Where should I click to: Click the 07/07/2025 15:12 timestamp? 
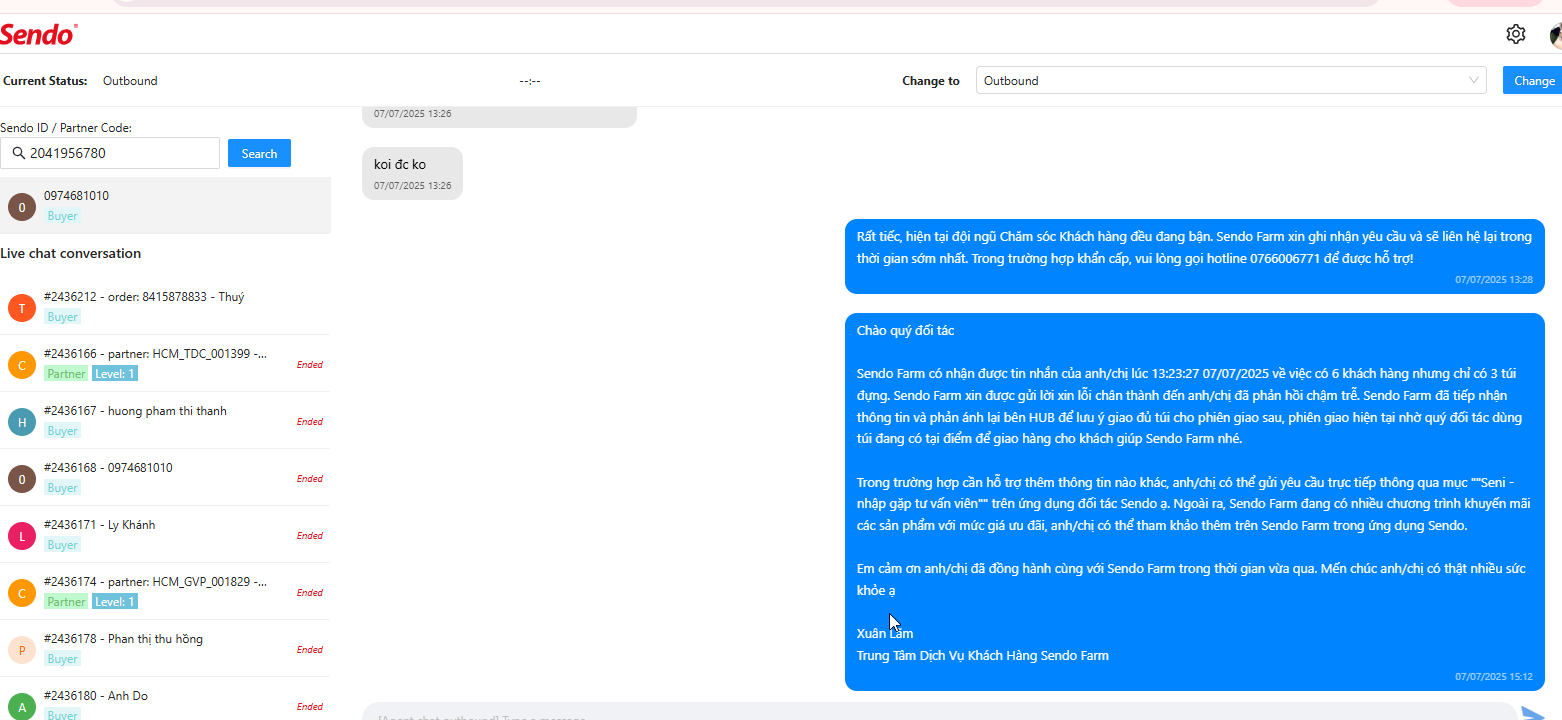1494,677
